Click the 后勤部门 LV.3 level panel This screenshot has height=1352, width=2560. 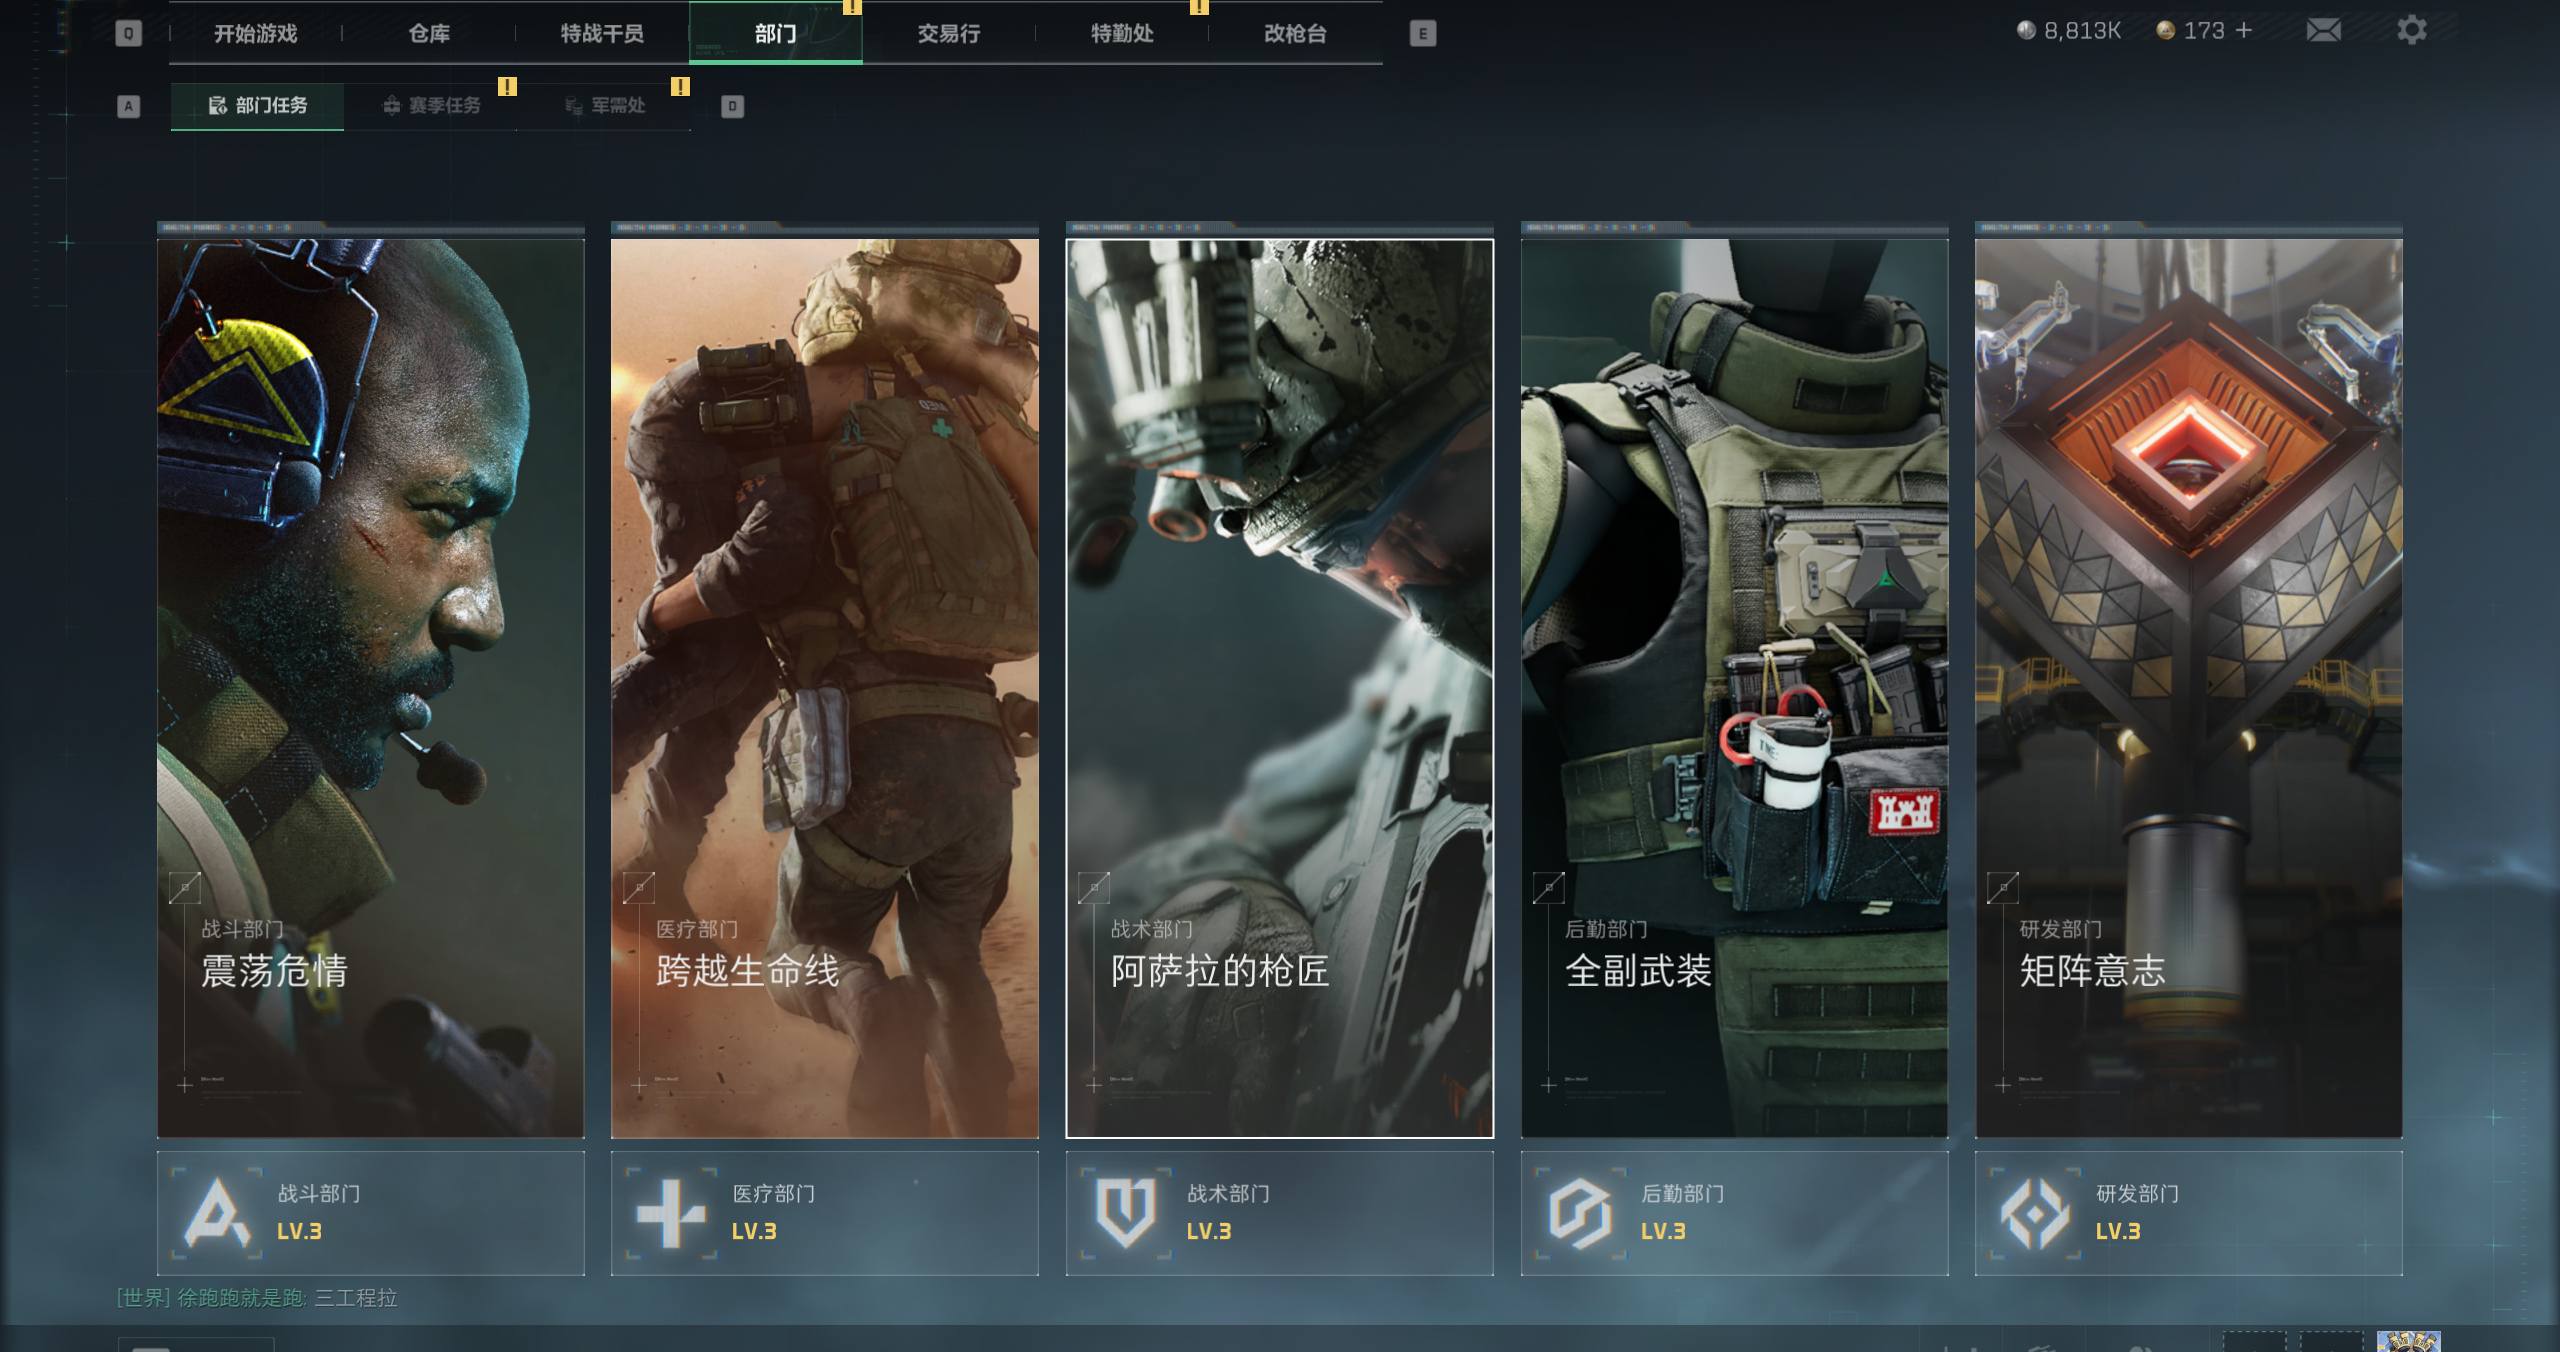pos(1735,1213)
